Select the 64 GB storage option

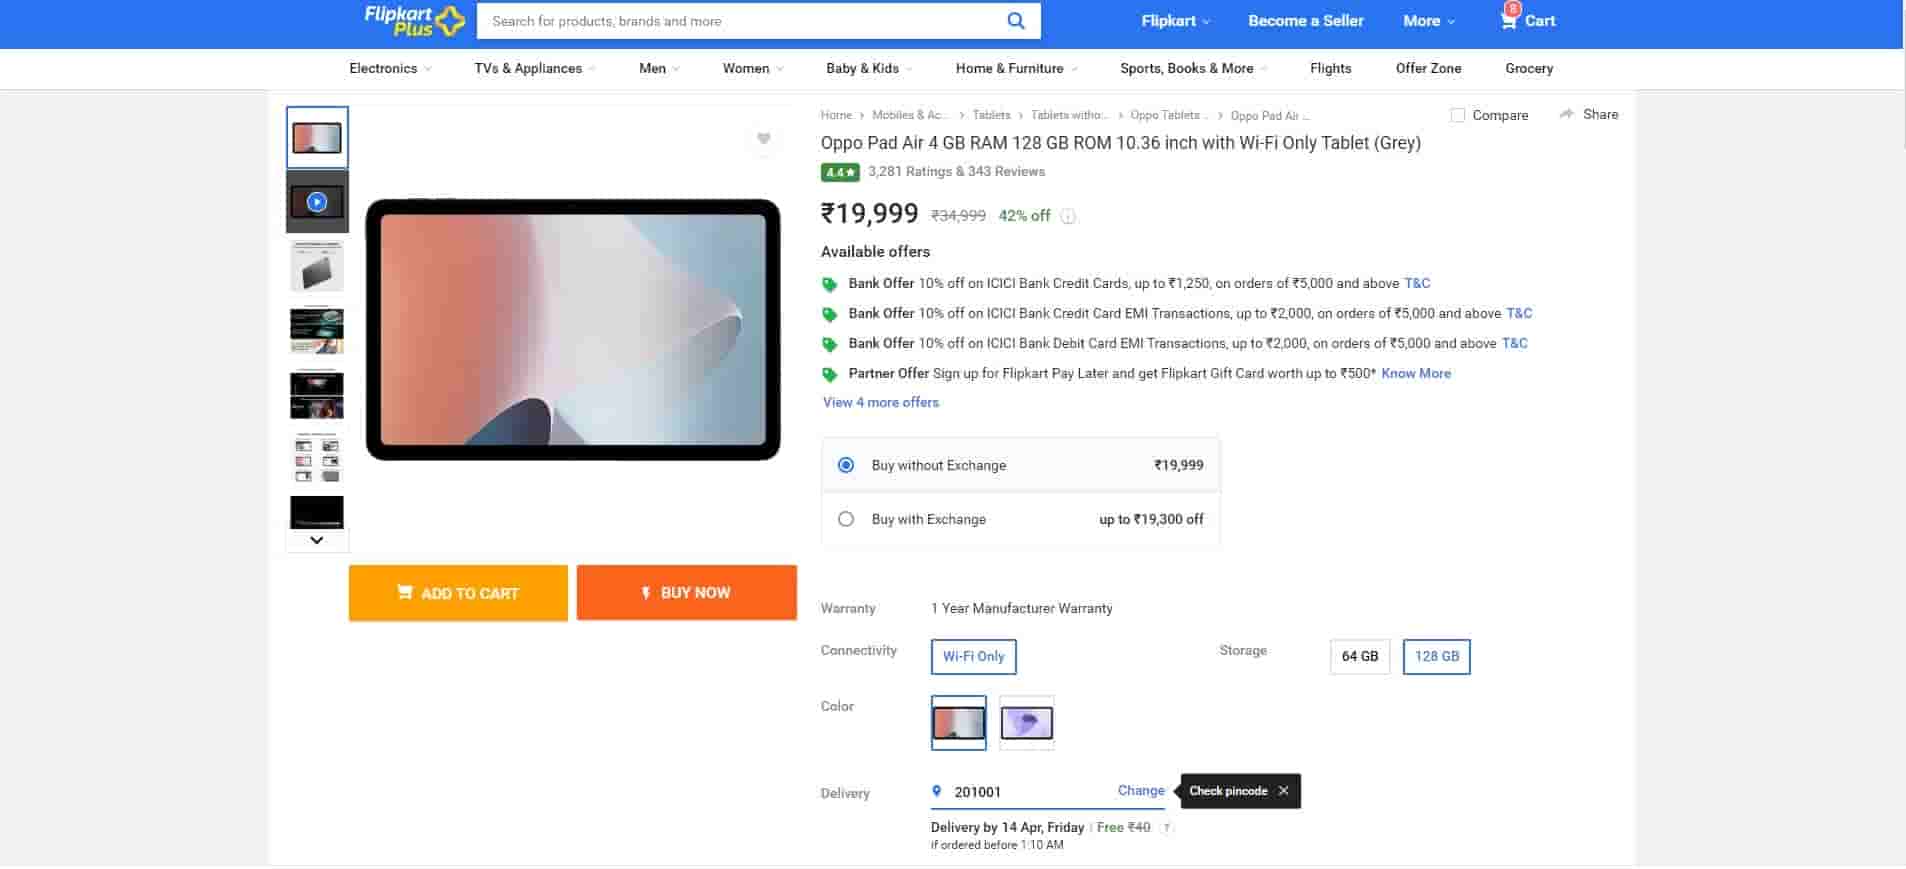(1359, 656)
